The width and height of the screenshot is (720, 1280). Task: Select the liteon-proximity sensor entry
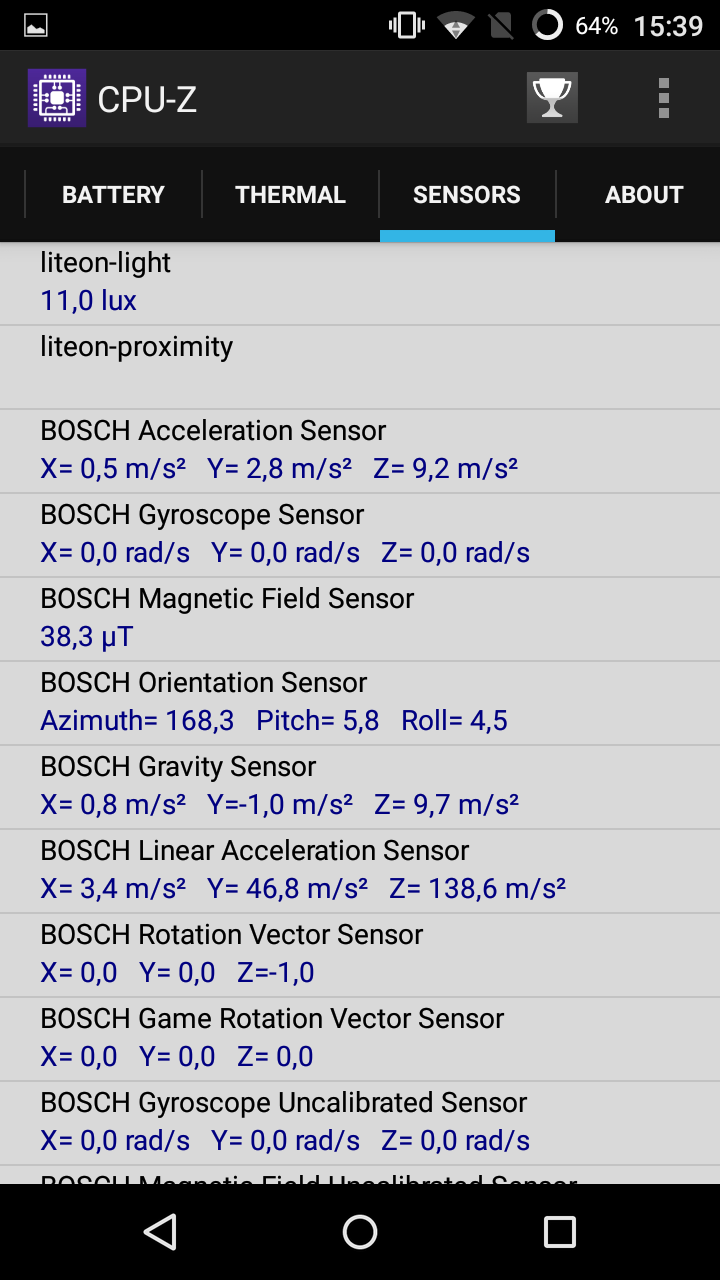tap(360, 367)
